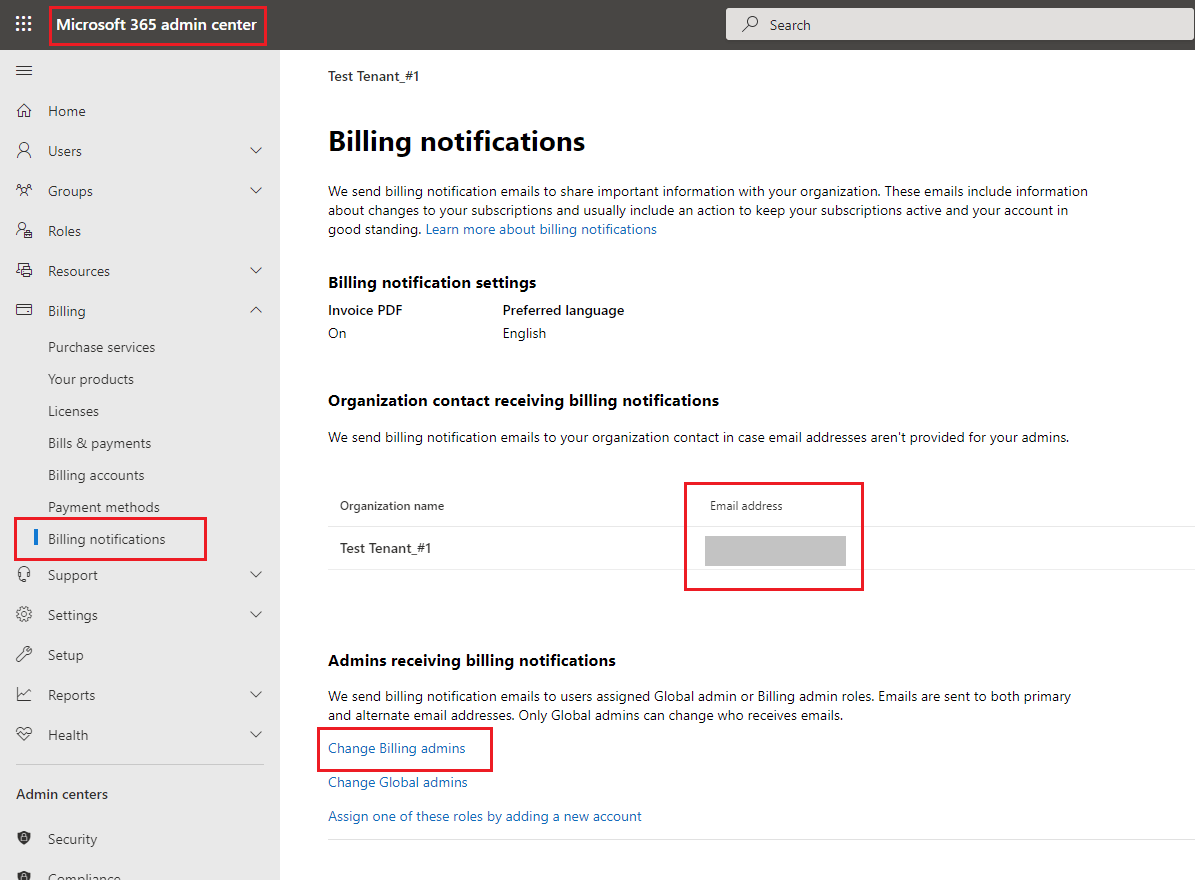This screenshot has height=880, width=1195.
Task: Expand the Resources menu chevron
Action: pos(256,270)
